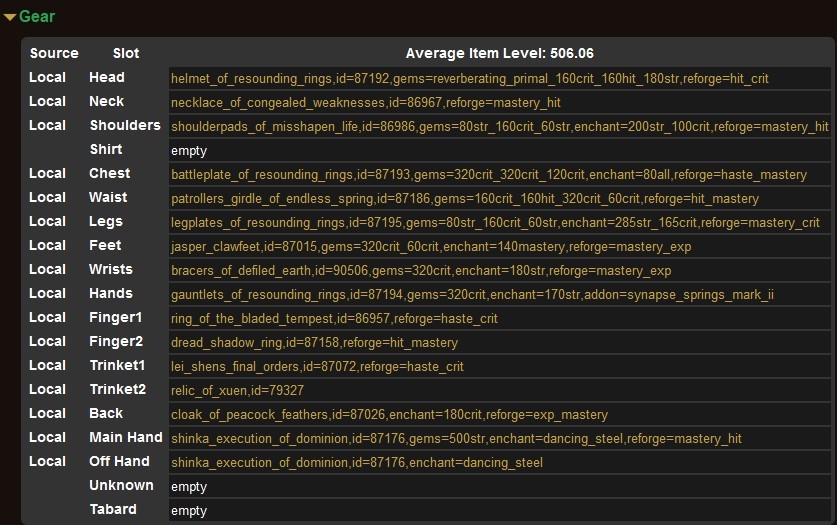Image resolution: width=837 pixels, height=525 pixels.
Task: Collapse the Gear section triangle
Action: [10, 17]
